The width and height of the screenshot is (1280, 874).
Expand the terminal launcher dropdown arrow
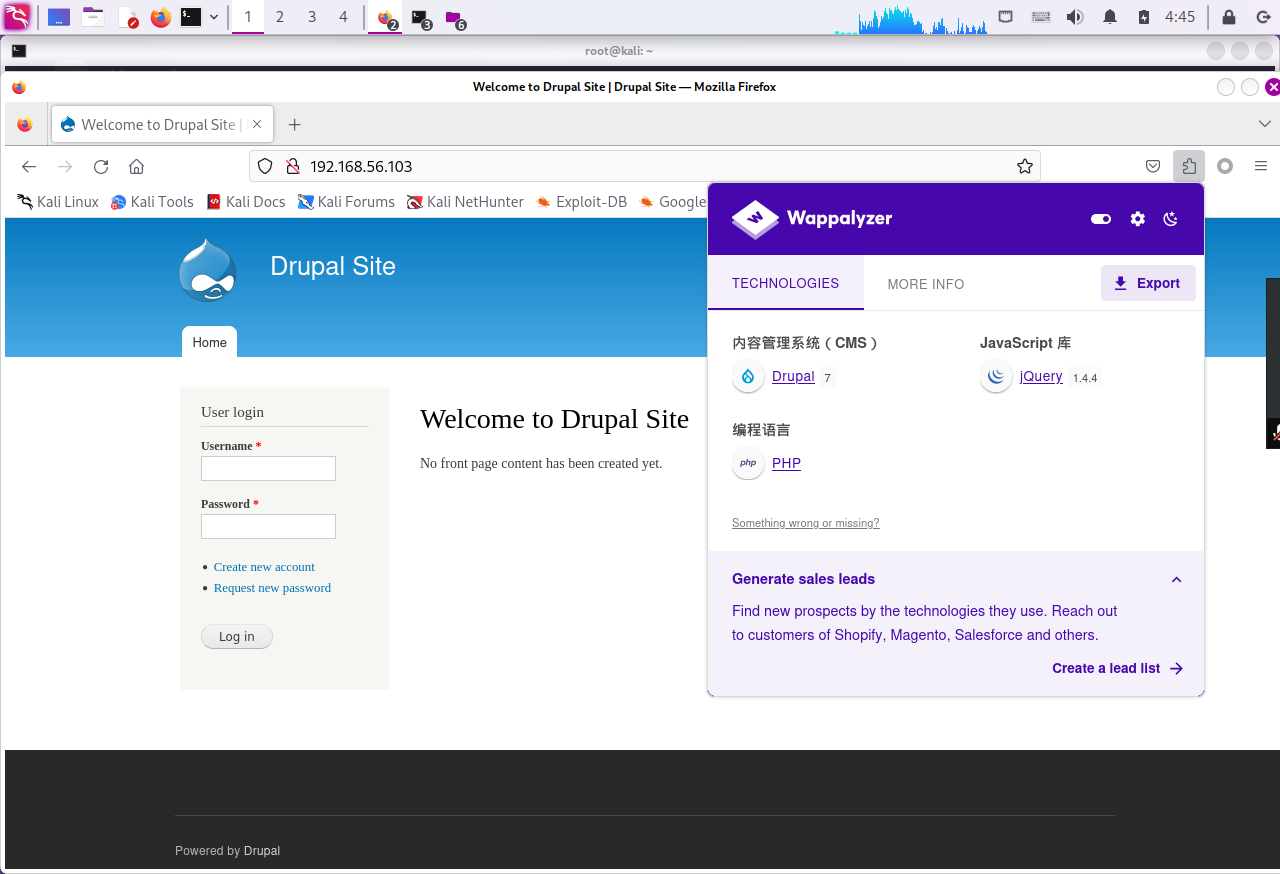(x=214, y=17)
